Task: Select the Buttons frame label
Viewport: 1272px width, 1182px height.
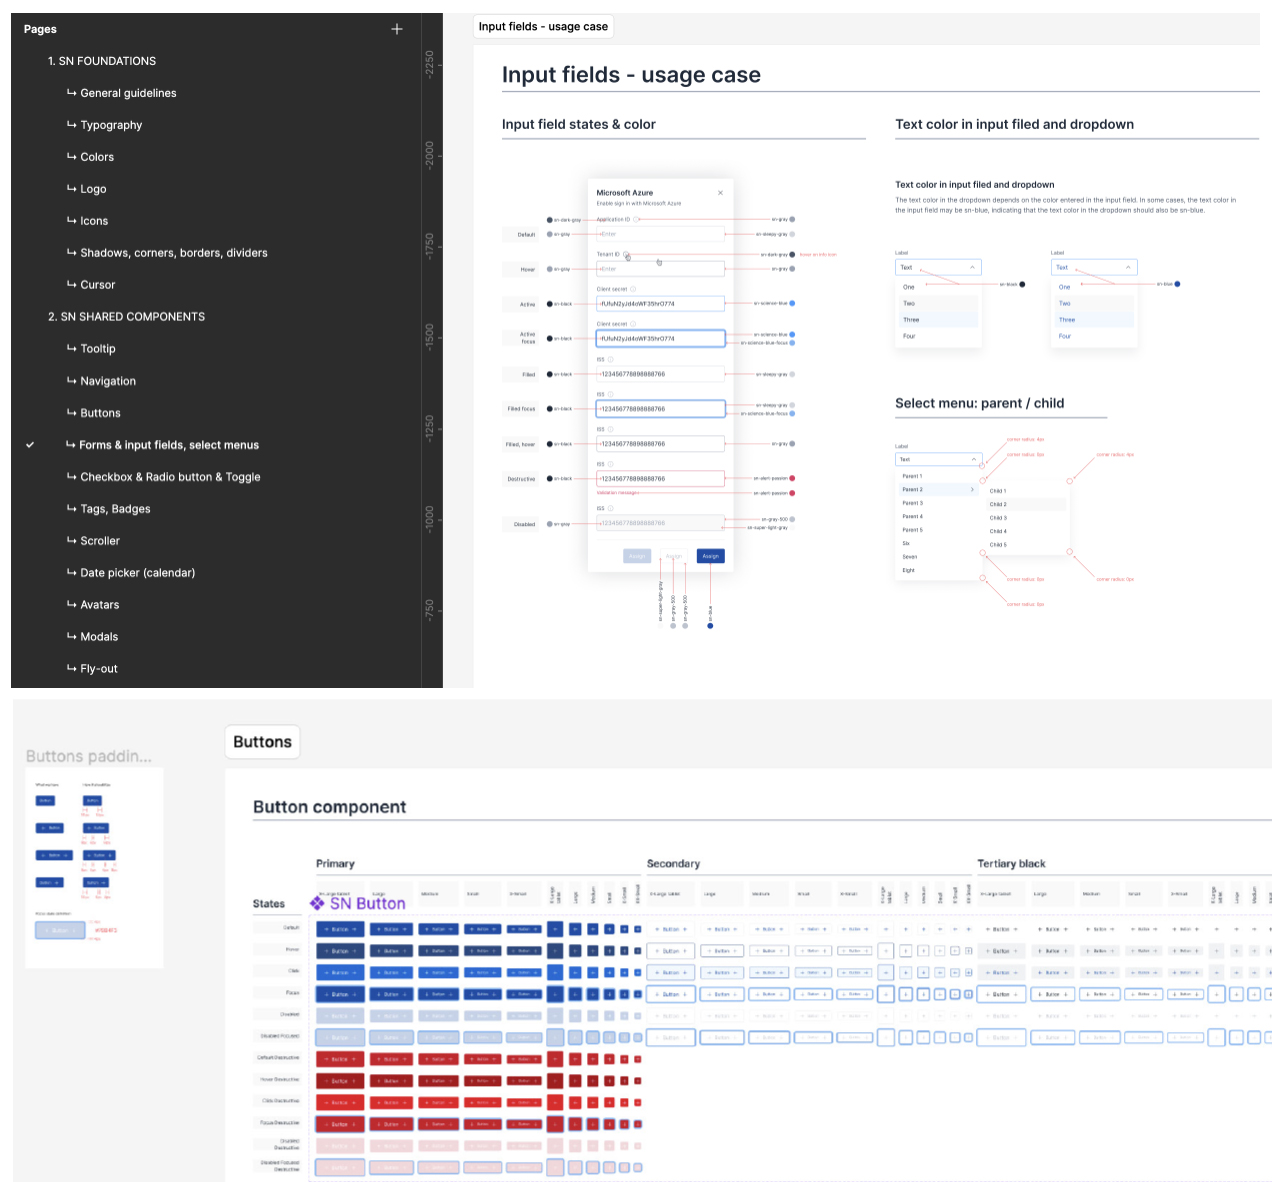Action: click(262, 742)
